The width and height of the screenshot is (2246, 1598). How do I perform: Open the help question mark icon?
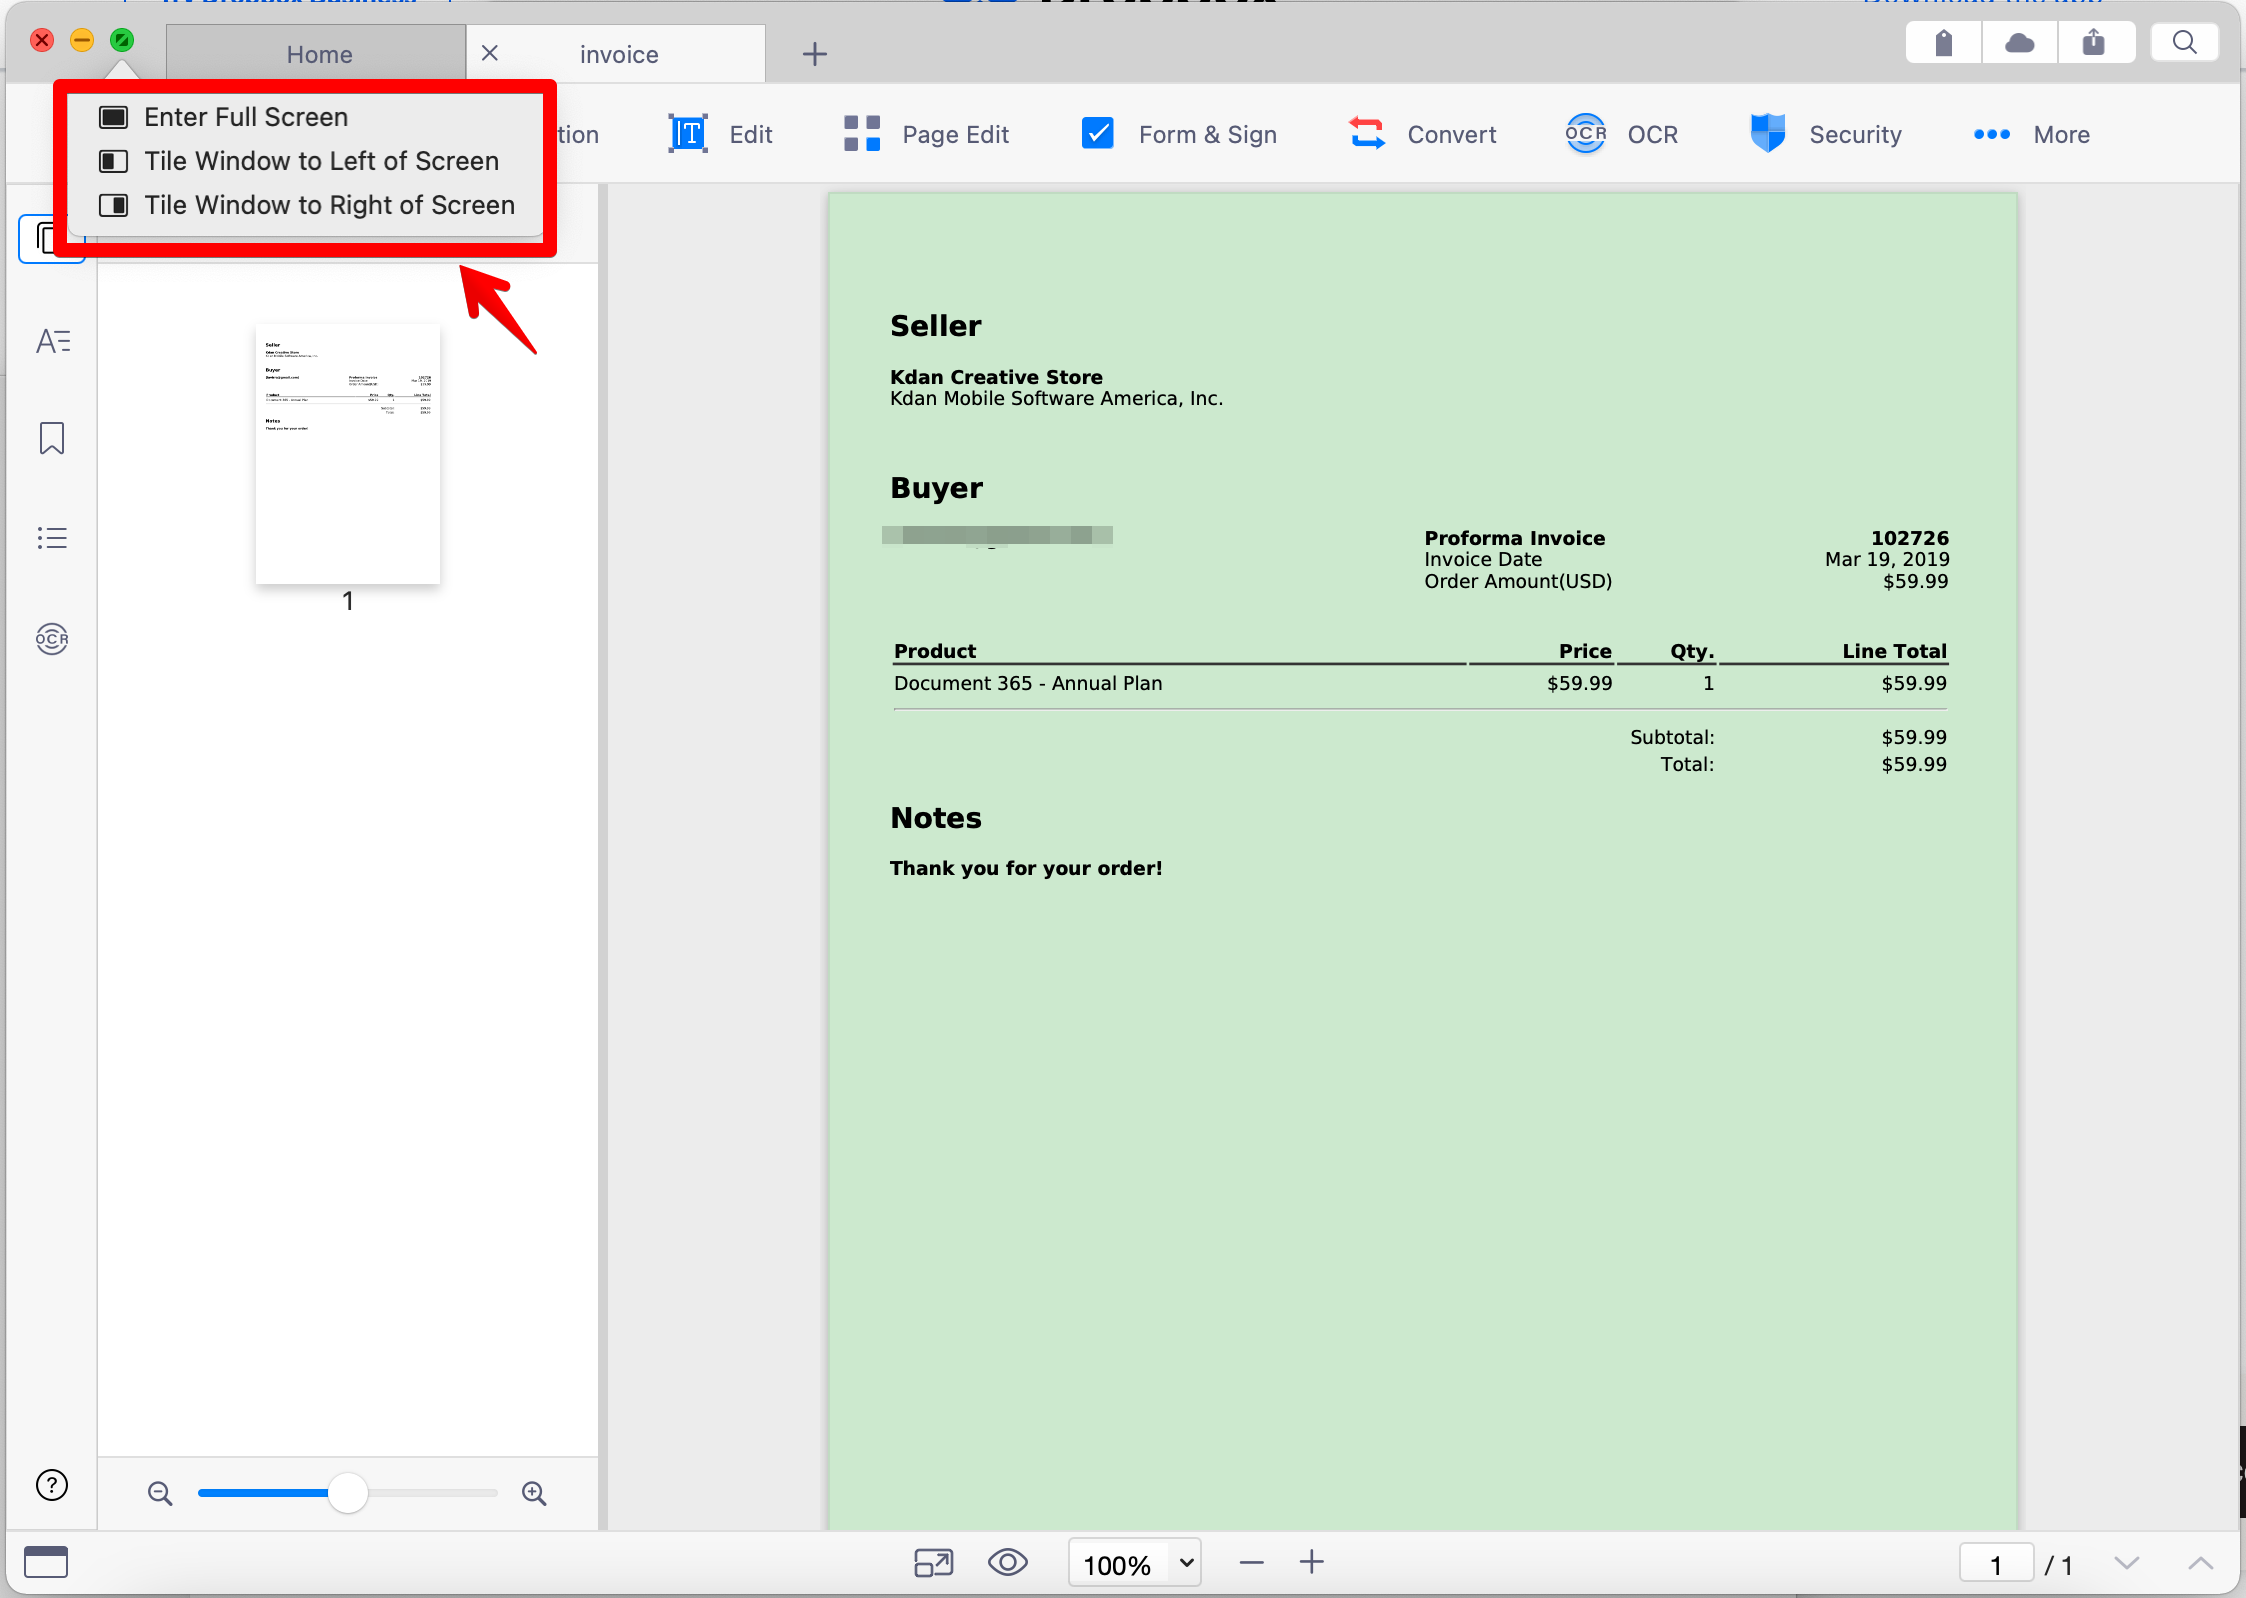point(52,1486)
